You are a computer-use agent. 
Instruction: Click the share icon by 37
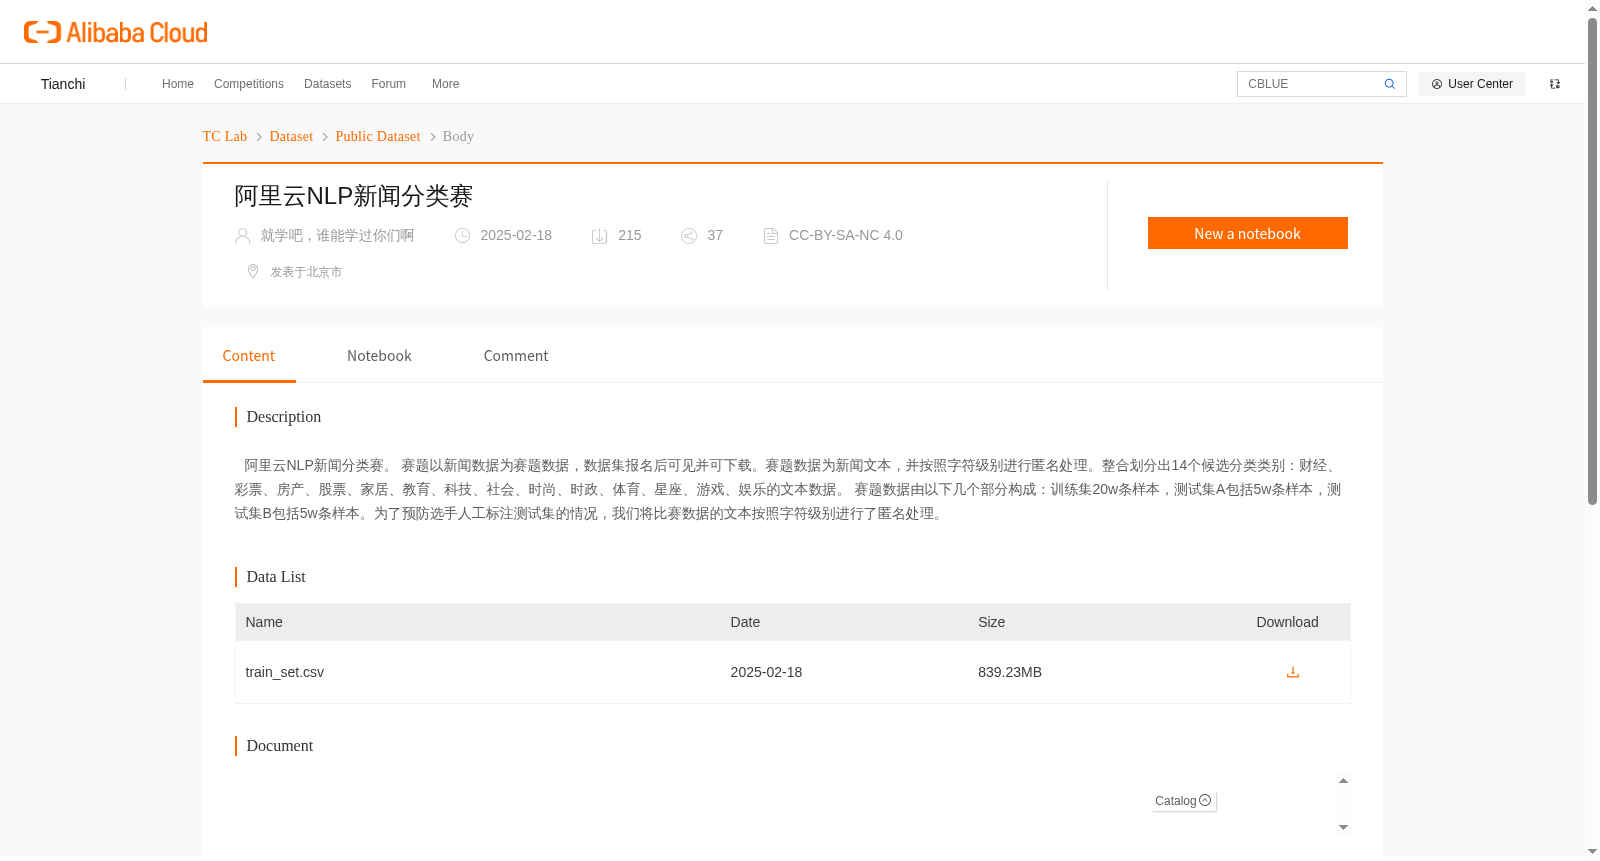(689, 236)
